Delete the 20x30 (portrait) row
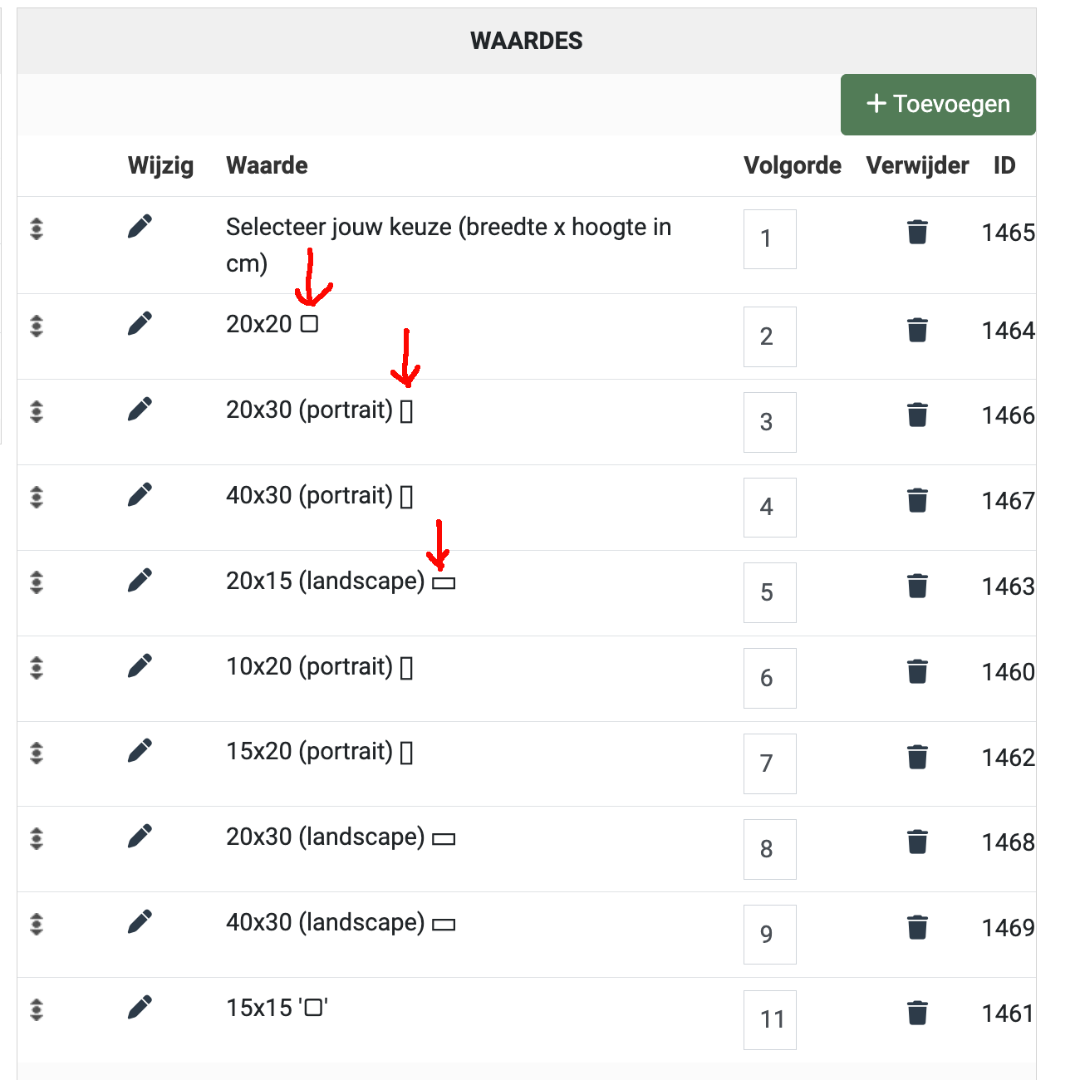The width and height of the screenshot is (1076, 1080). tap(917, 415)
